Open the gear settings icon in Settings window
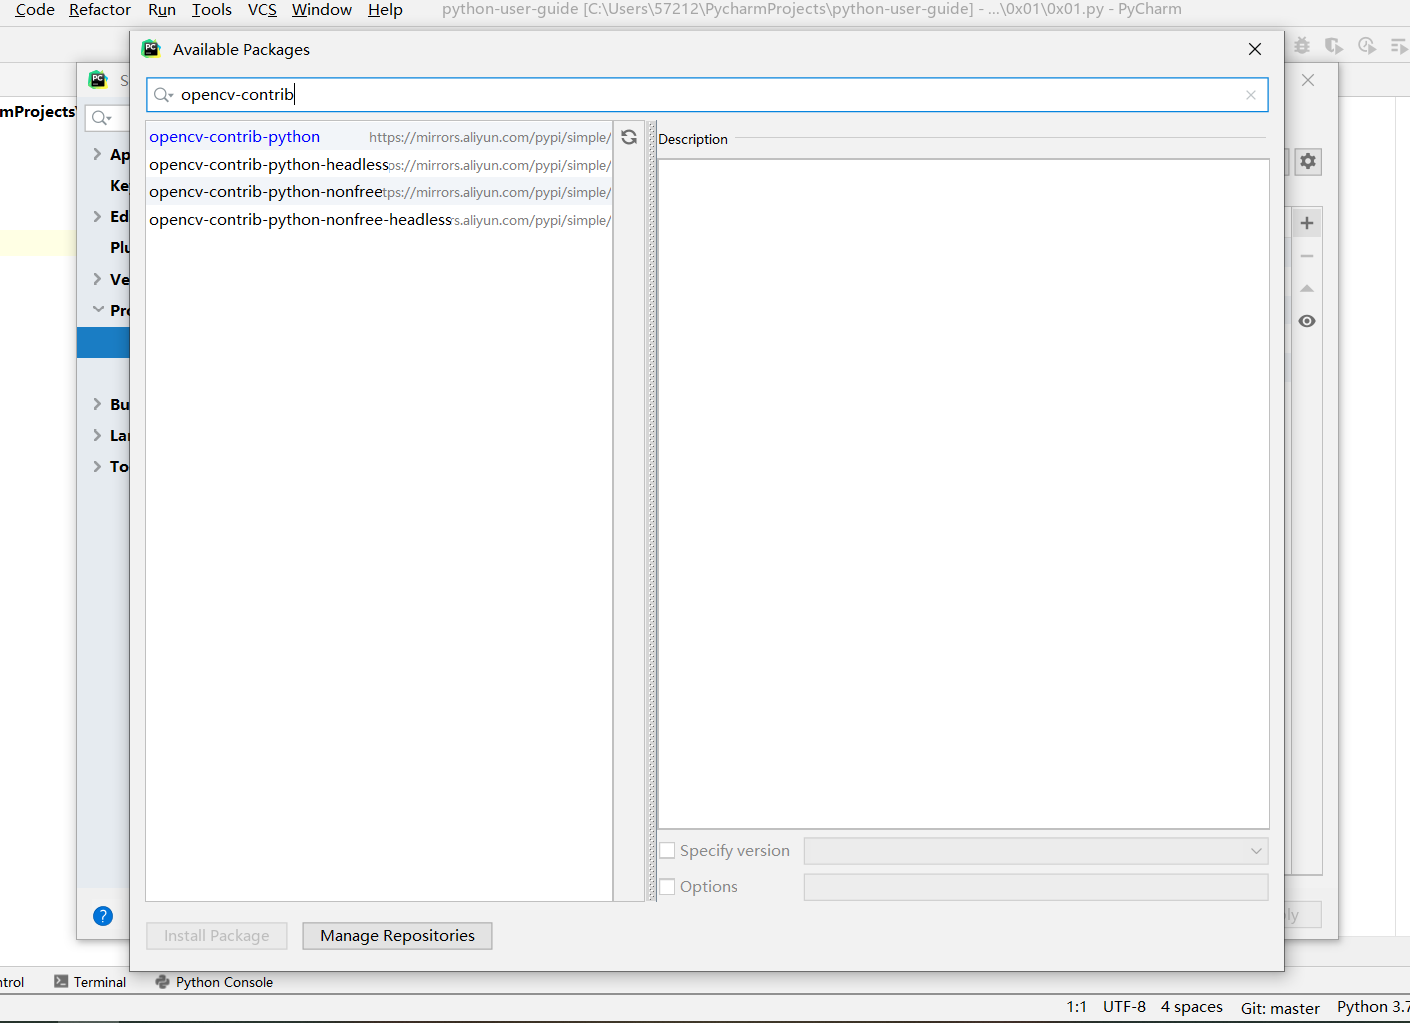1410x1023 pixels. [x=1308, y=161]
